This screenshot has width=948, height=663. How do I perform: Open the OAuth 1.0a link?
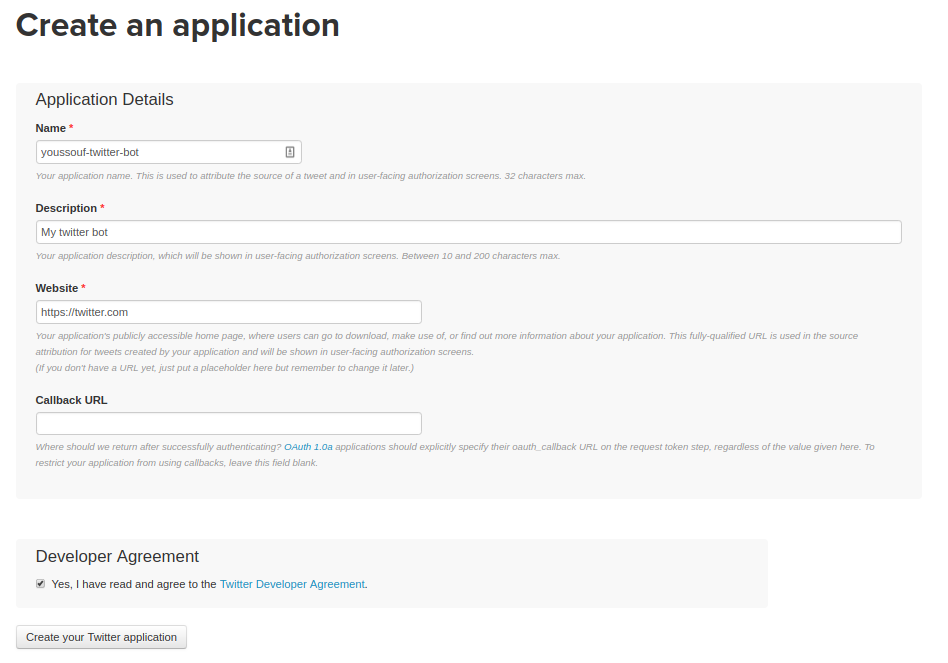[308, 447]
